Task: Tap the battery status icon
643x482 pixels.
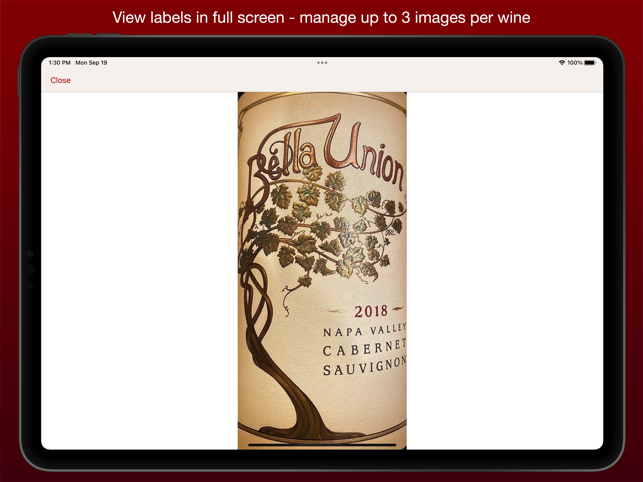Action: tap(590, 63)
